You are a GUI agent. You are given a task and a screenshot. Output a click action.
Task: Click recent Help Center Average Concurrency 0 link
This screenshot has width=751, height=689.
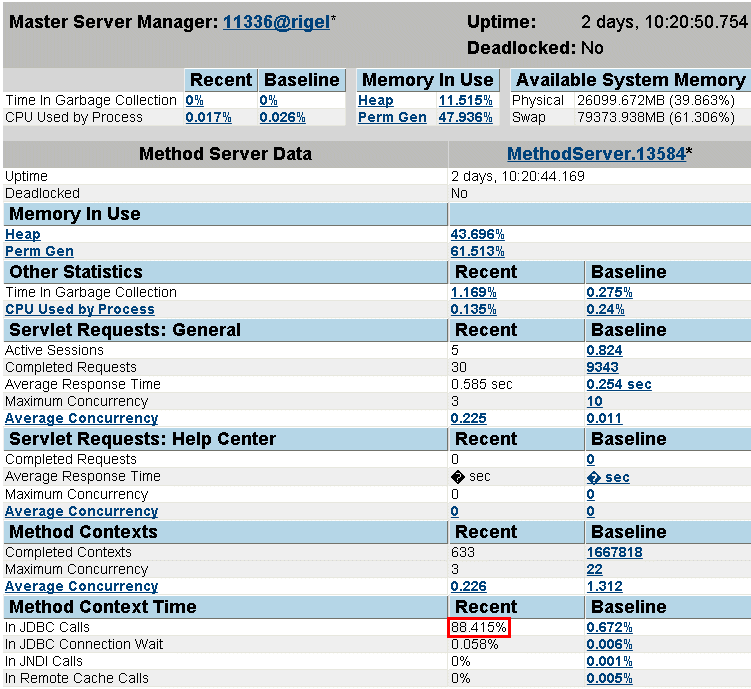455,511
